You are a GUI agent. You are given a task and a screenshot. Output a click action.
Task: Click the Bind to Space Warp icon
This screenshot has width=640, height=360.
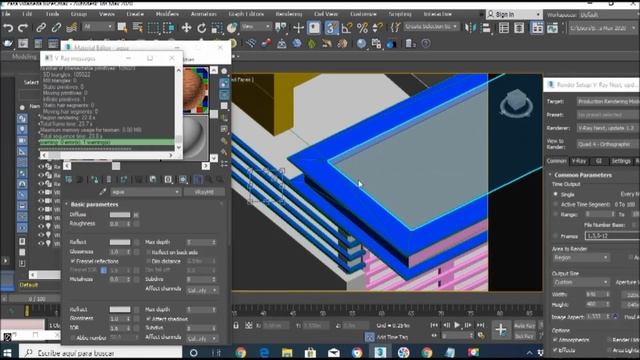pos(72,28)
